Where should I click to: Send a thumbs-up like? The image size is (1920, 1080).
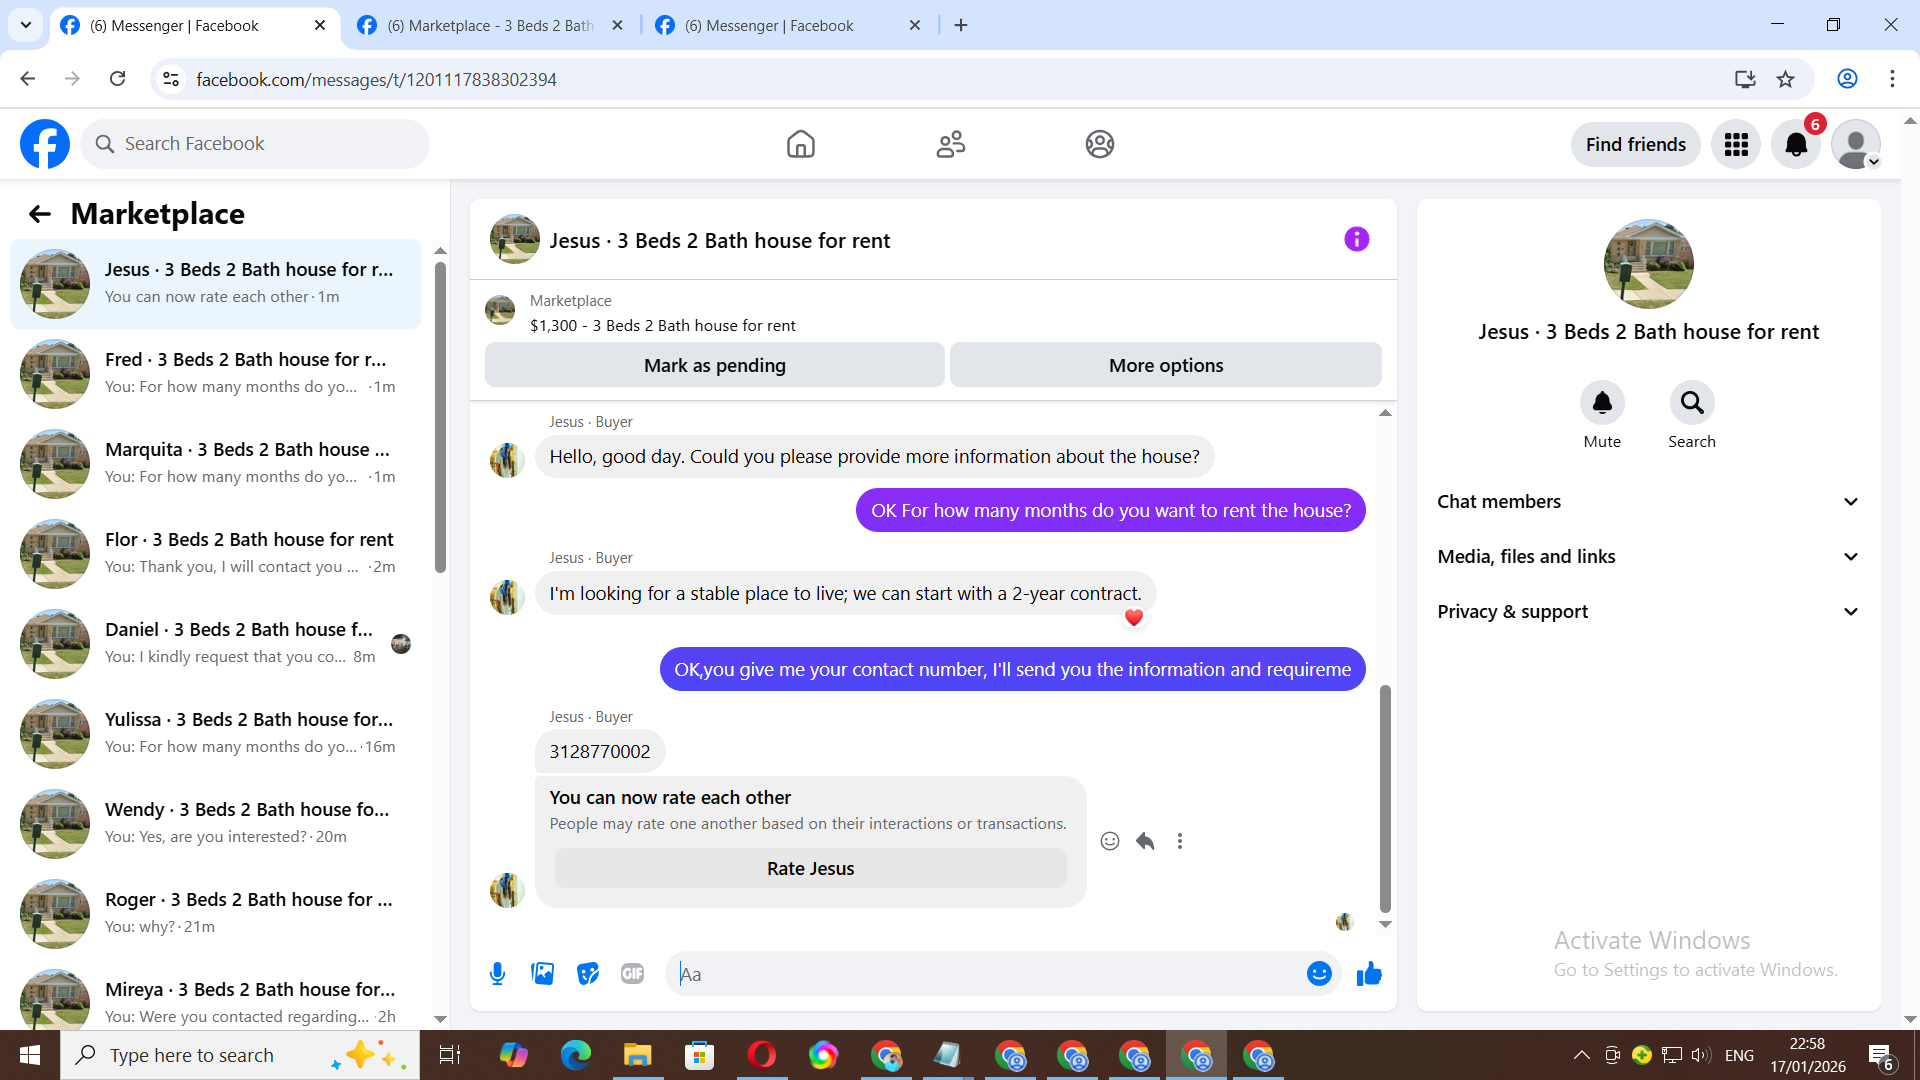[1369, 973]
